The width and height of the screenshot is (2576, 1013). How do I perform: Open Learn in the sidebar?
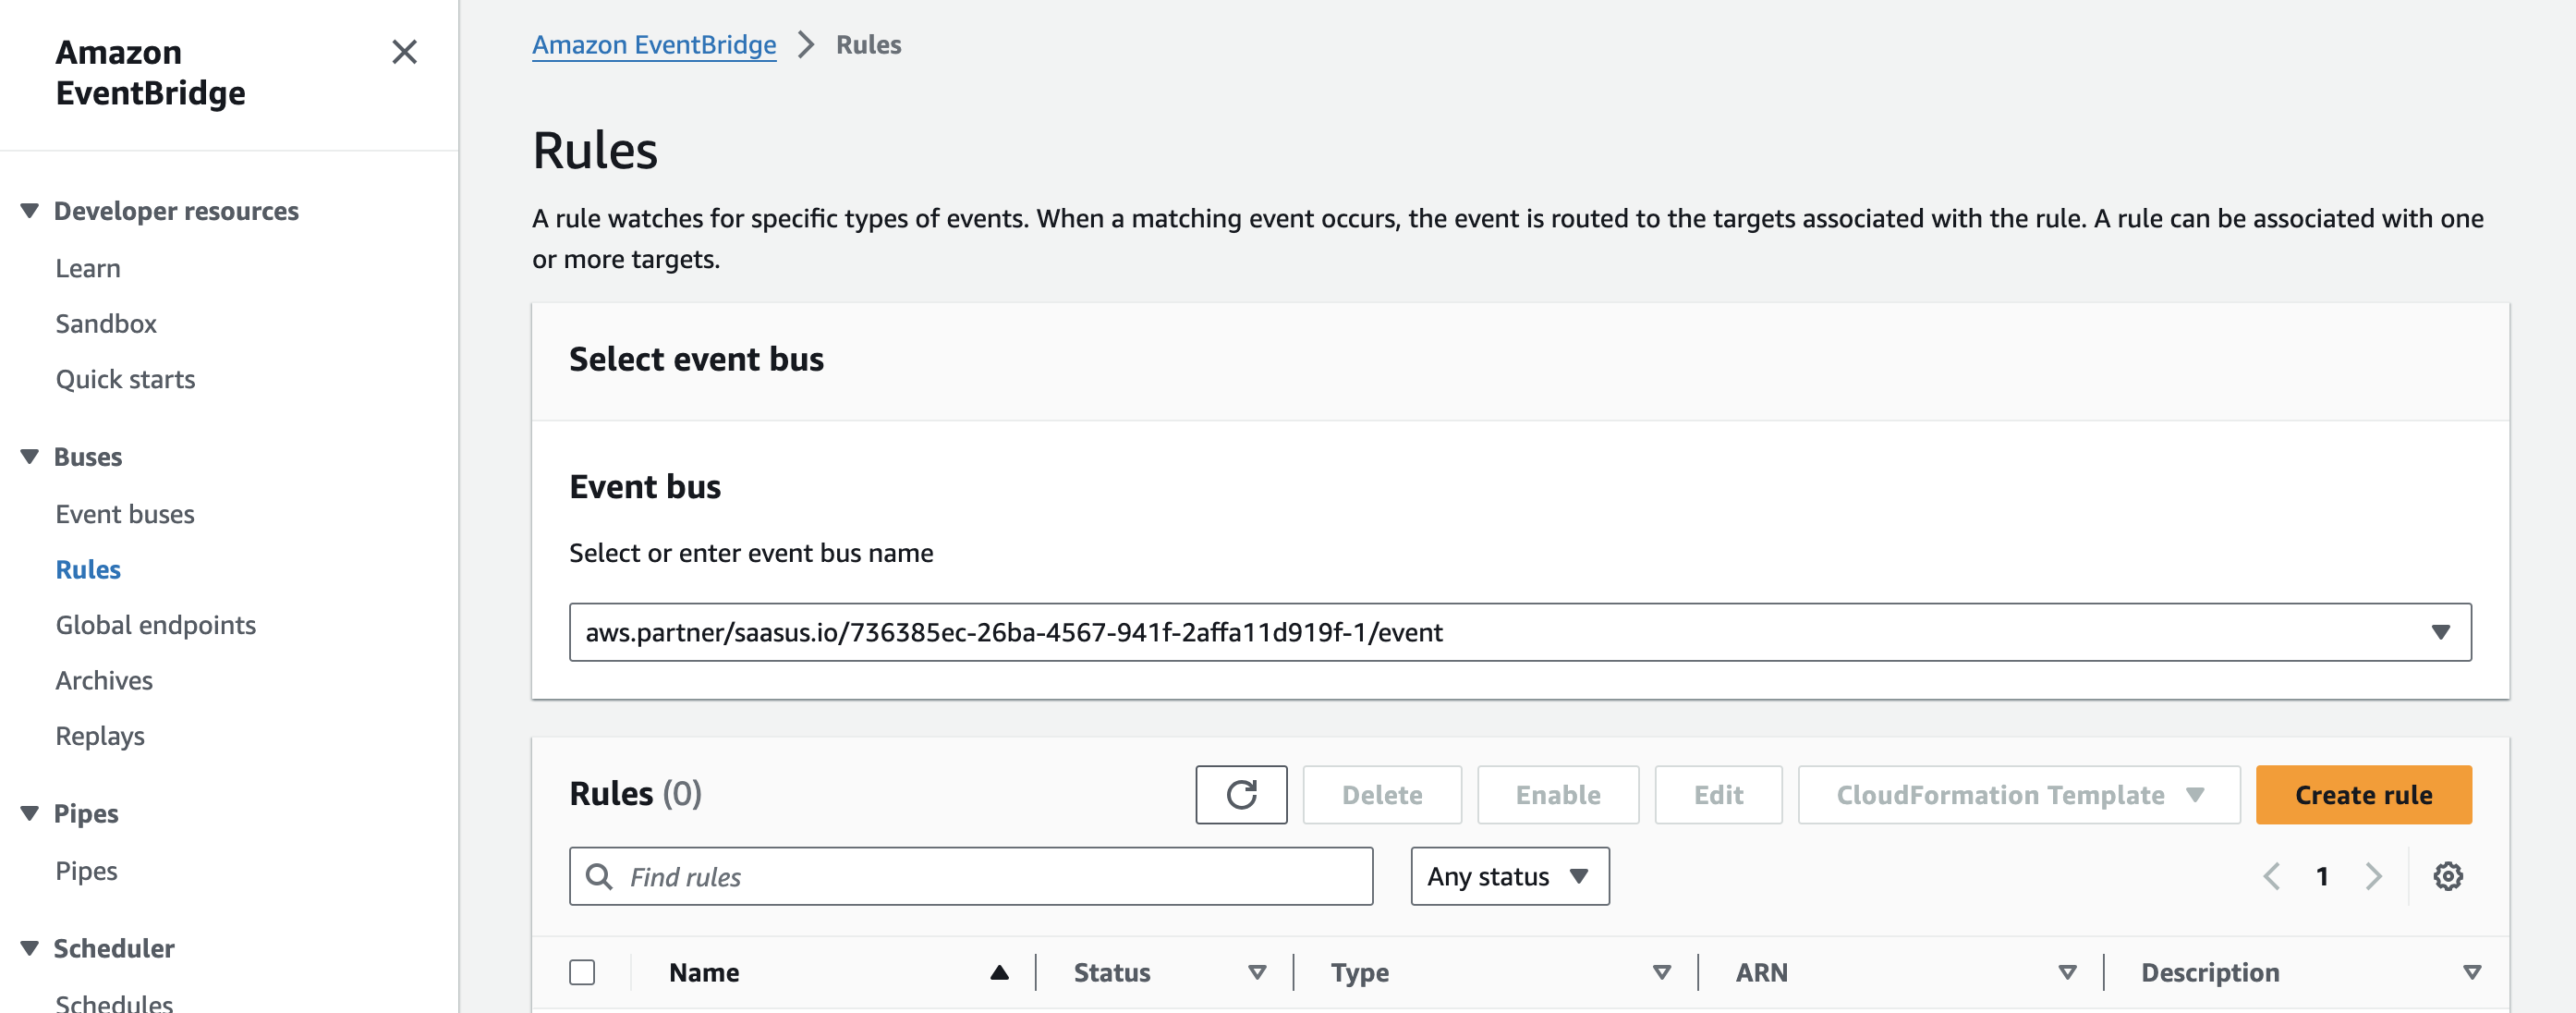[88, 269]
